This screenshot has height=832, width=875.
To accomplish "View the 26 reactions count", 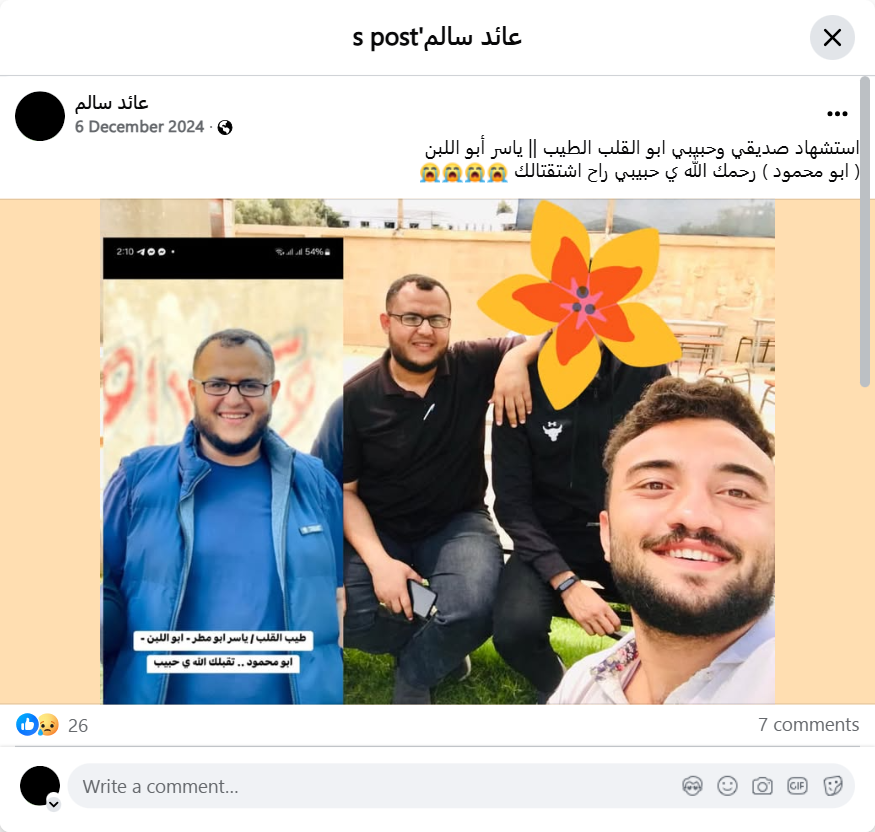I will [78, 725].
